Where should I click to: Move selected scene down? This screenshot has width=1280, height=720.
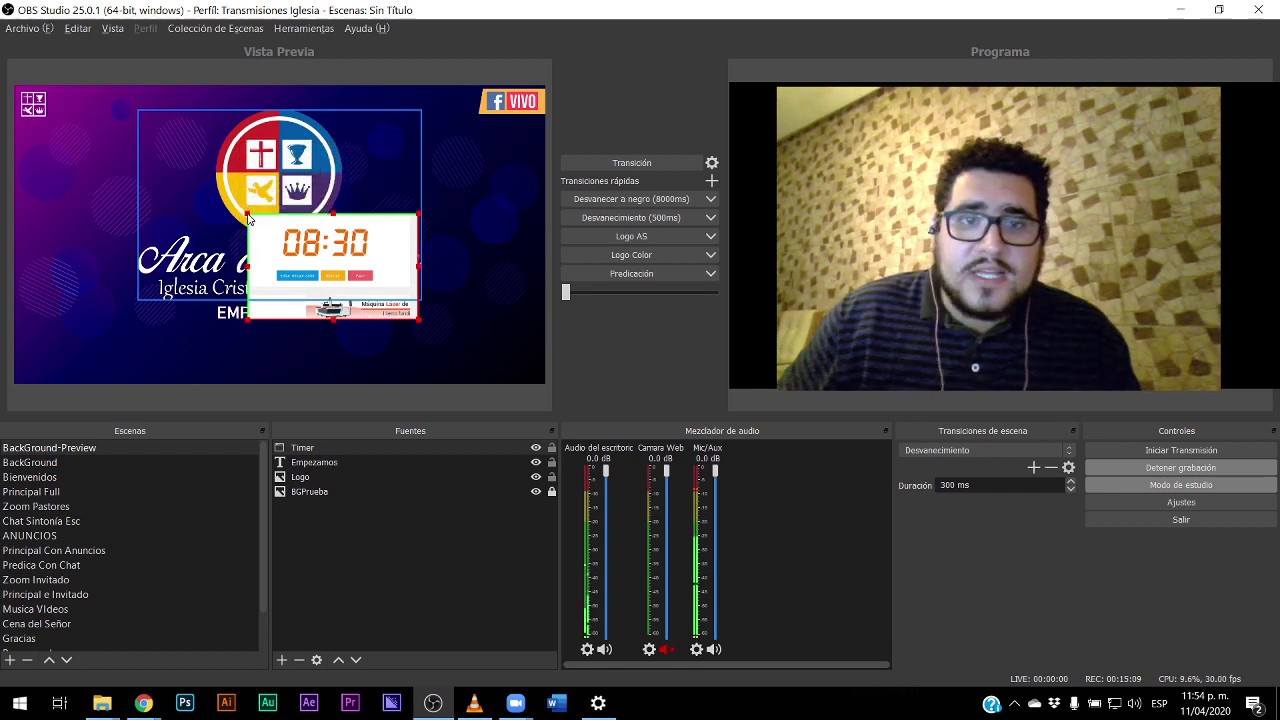66,660
